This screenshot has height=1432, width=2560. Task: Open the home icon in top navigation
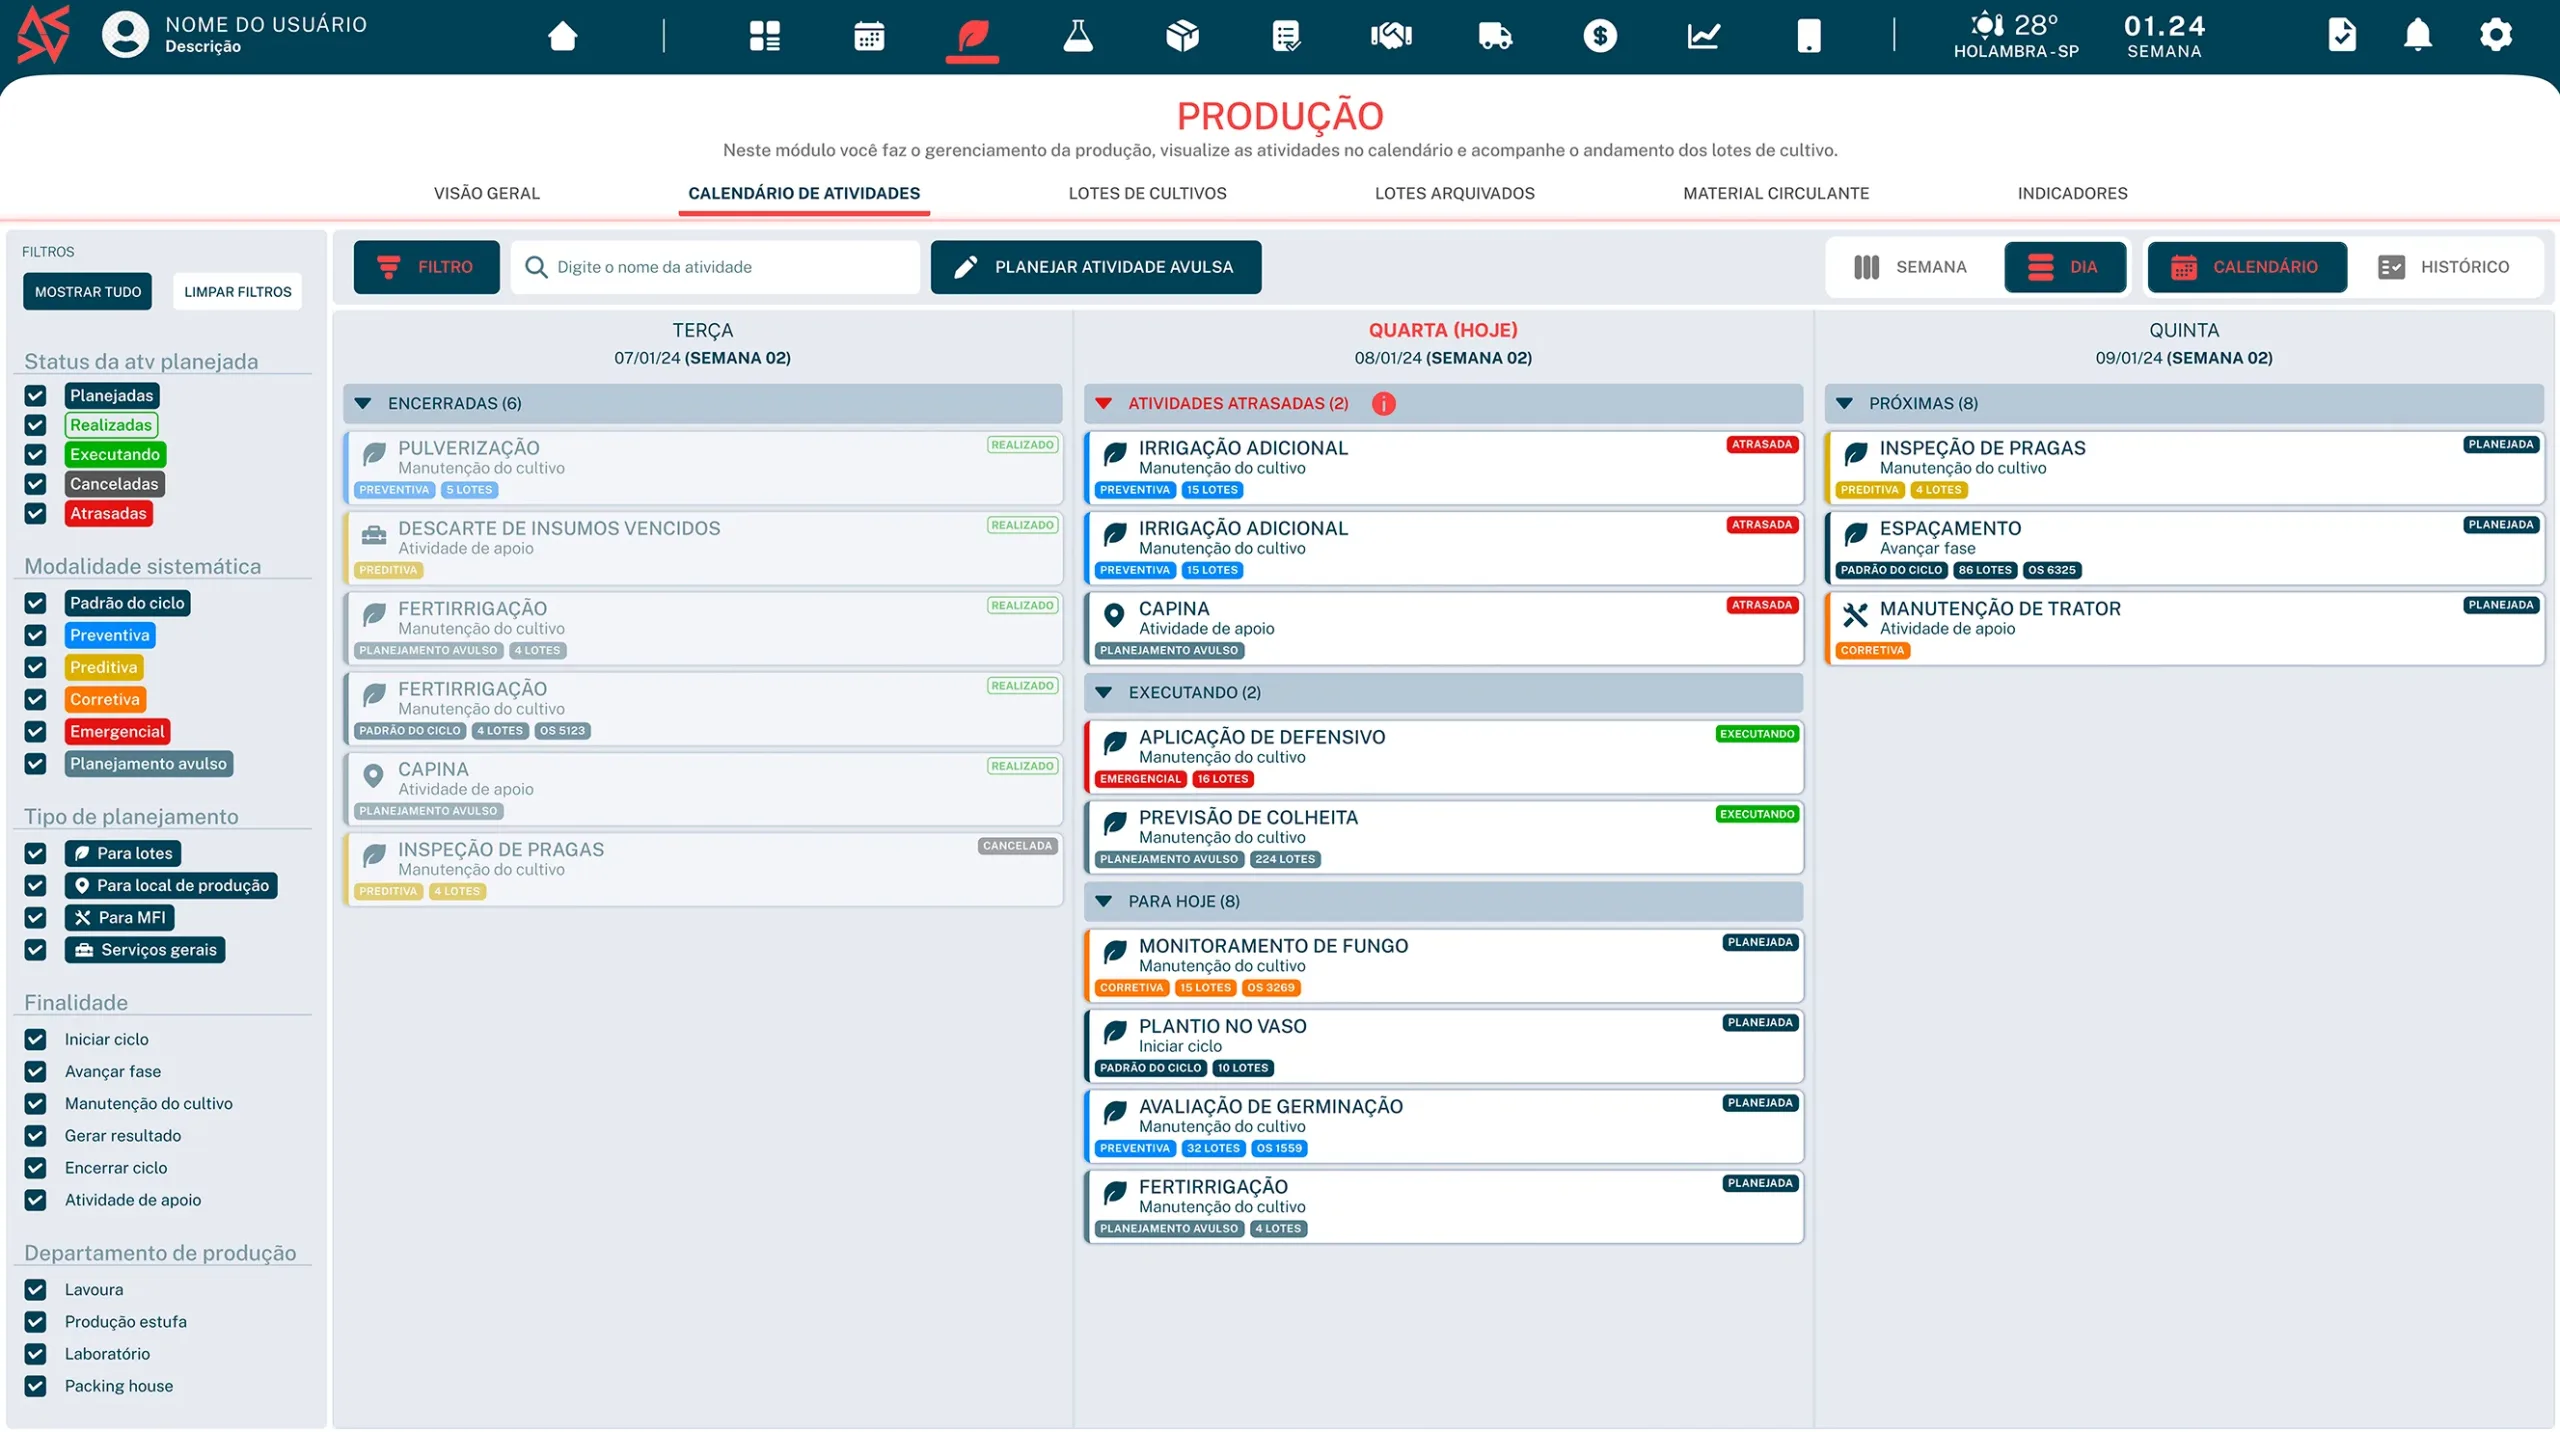pyautogui.click(x=563, y=36)
